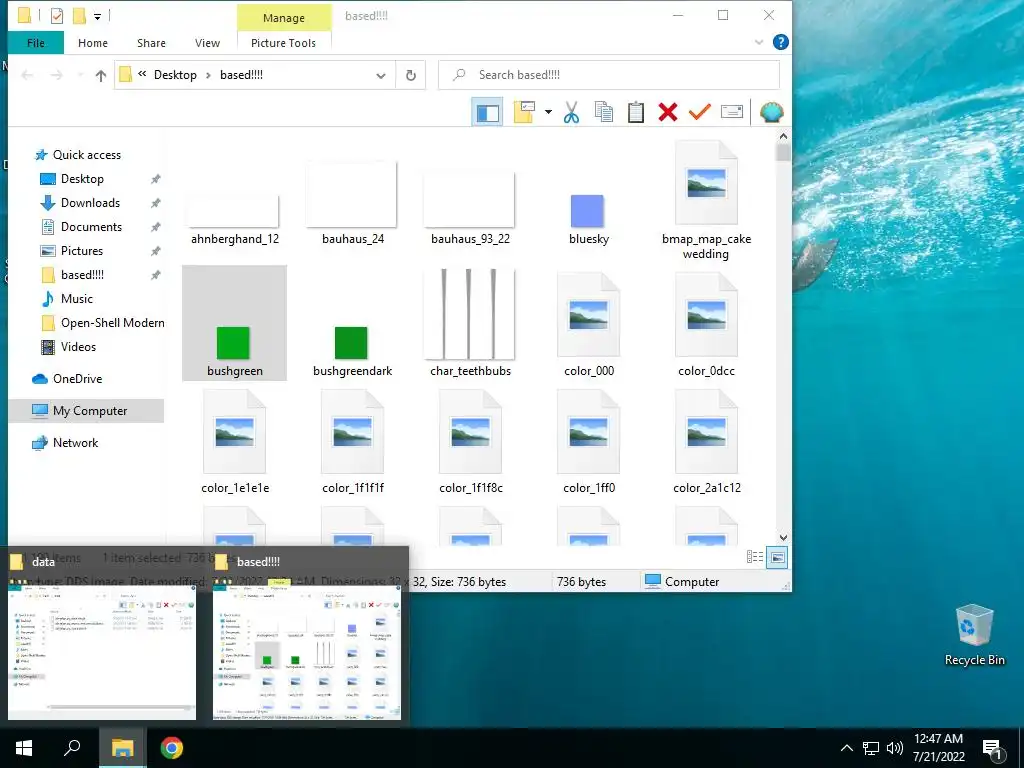Open Explorer help question mark icon
The height and width of the screenshot is (768, 1024).
[780, 42]
